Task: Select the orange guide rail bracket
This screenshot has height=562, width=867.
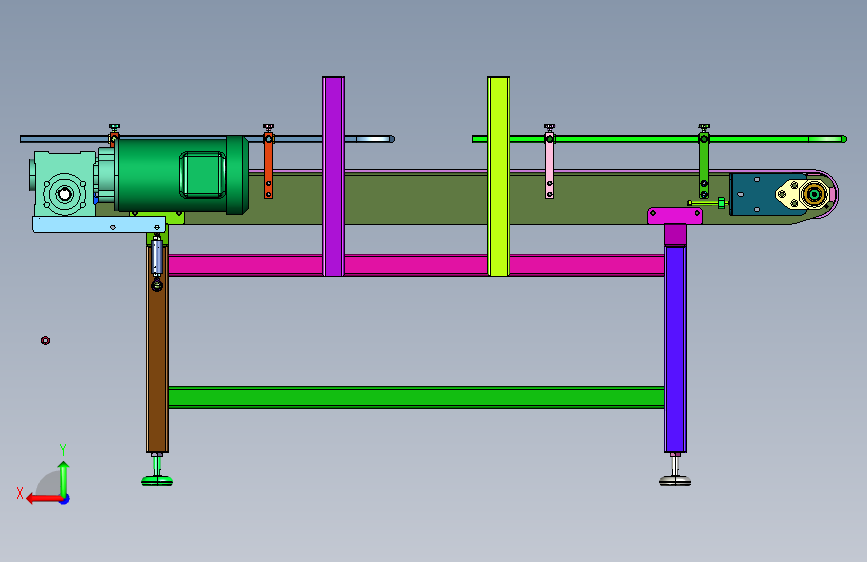Action: tap(268, 165)
